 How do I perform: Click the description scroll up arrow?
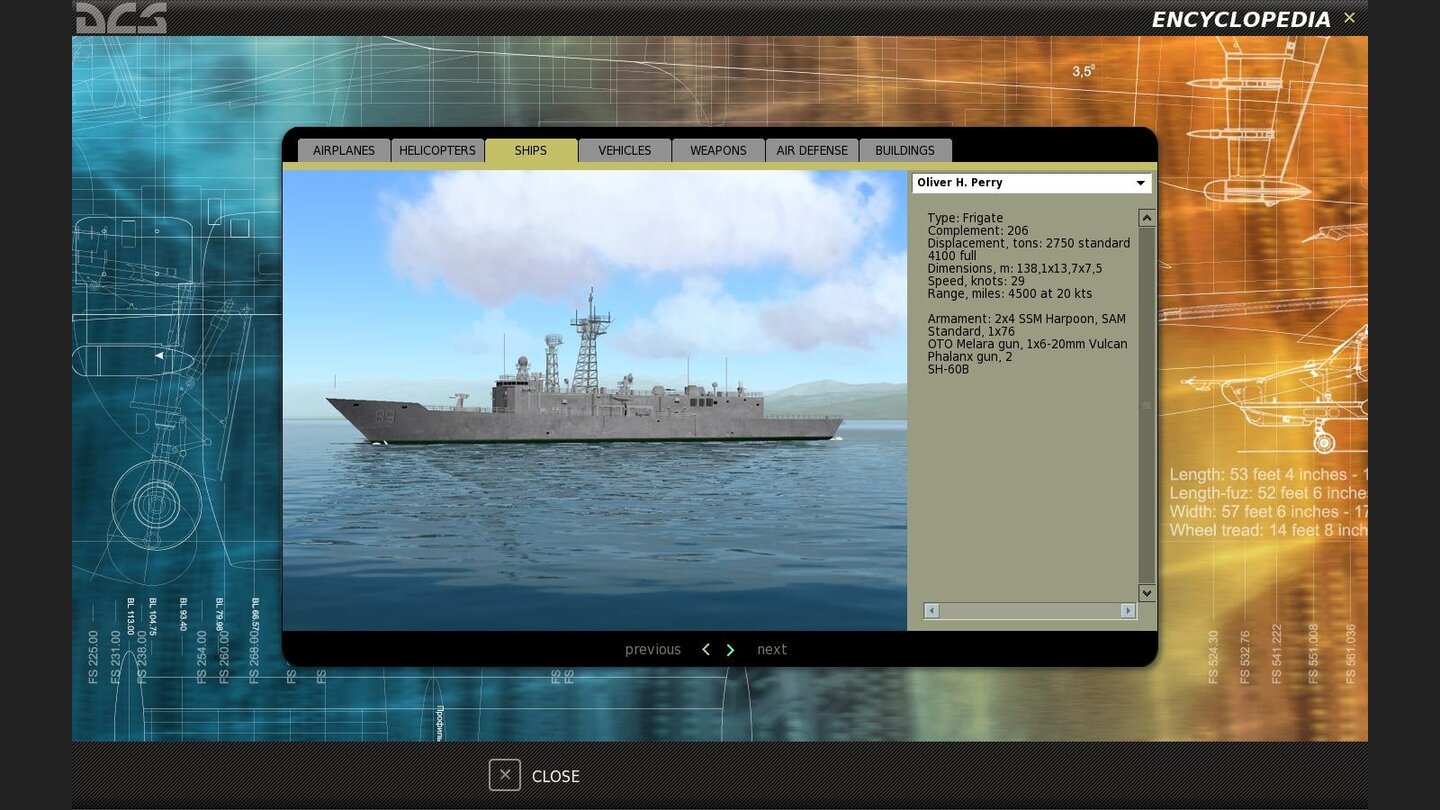click(1147, 218)
